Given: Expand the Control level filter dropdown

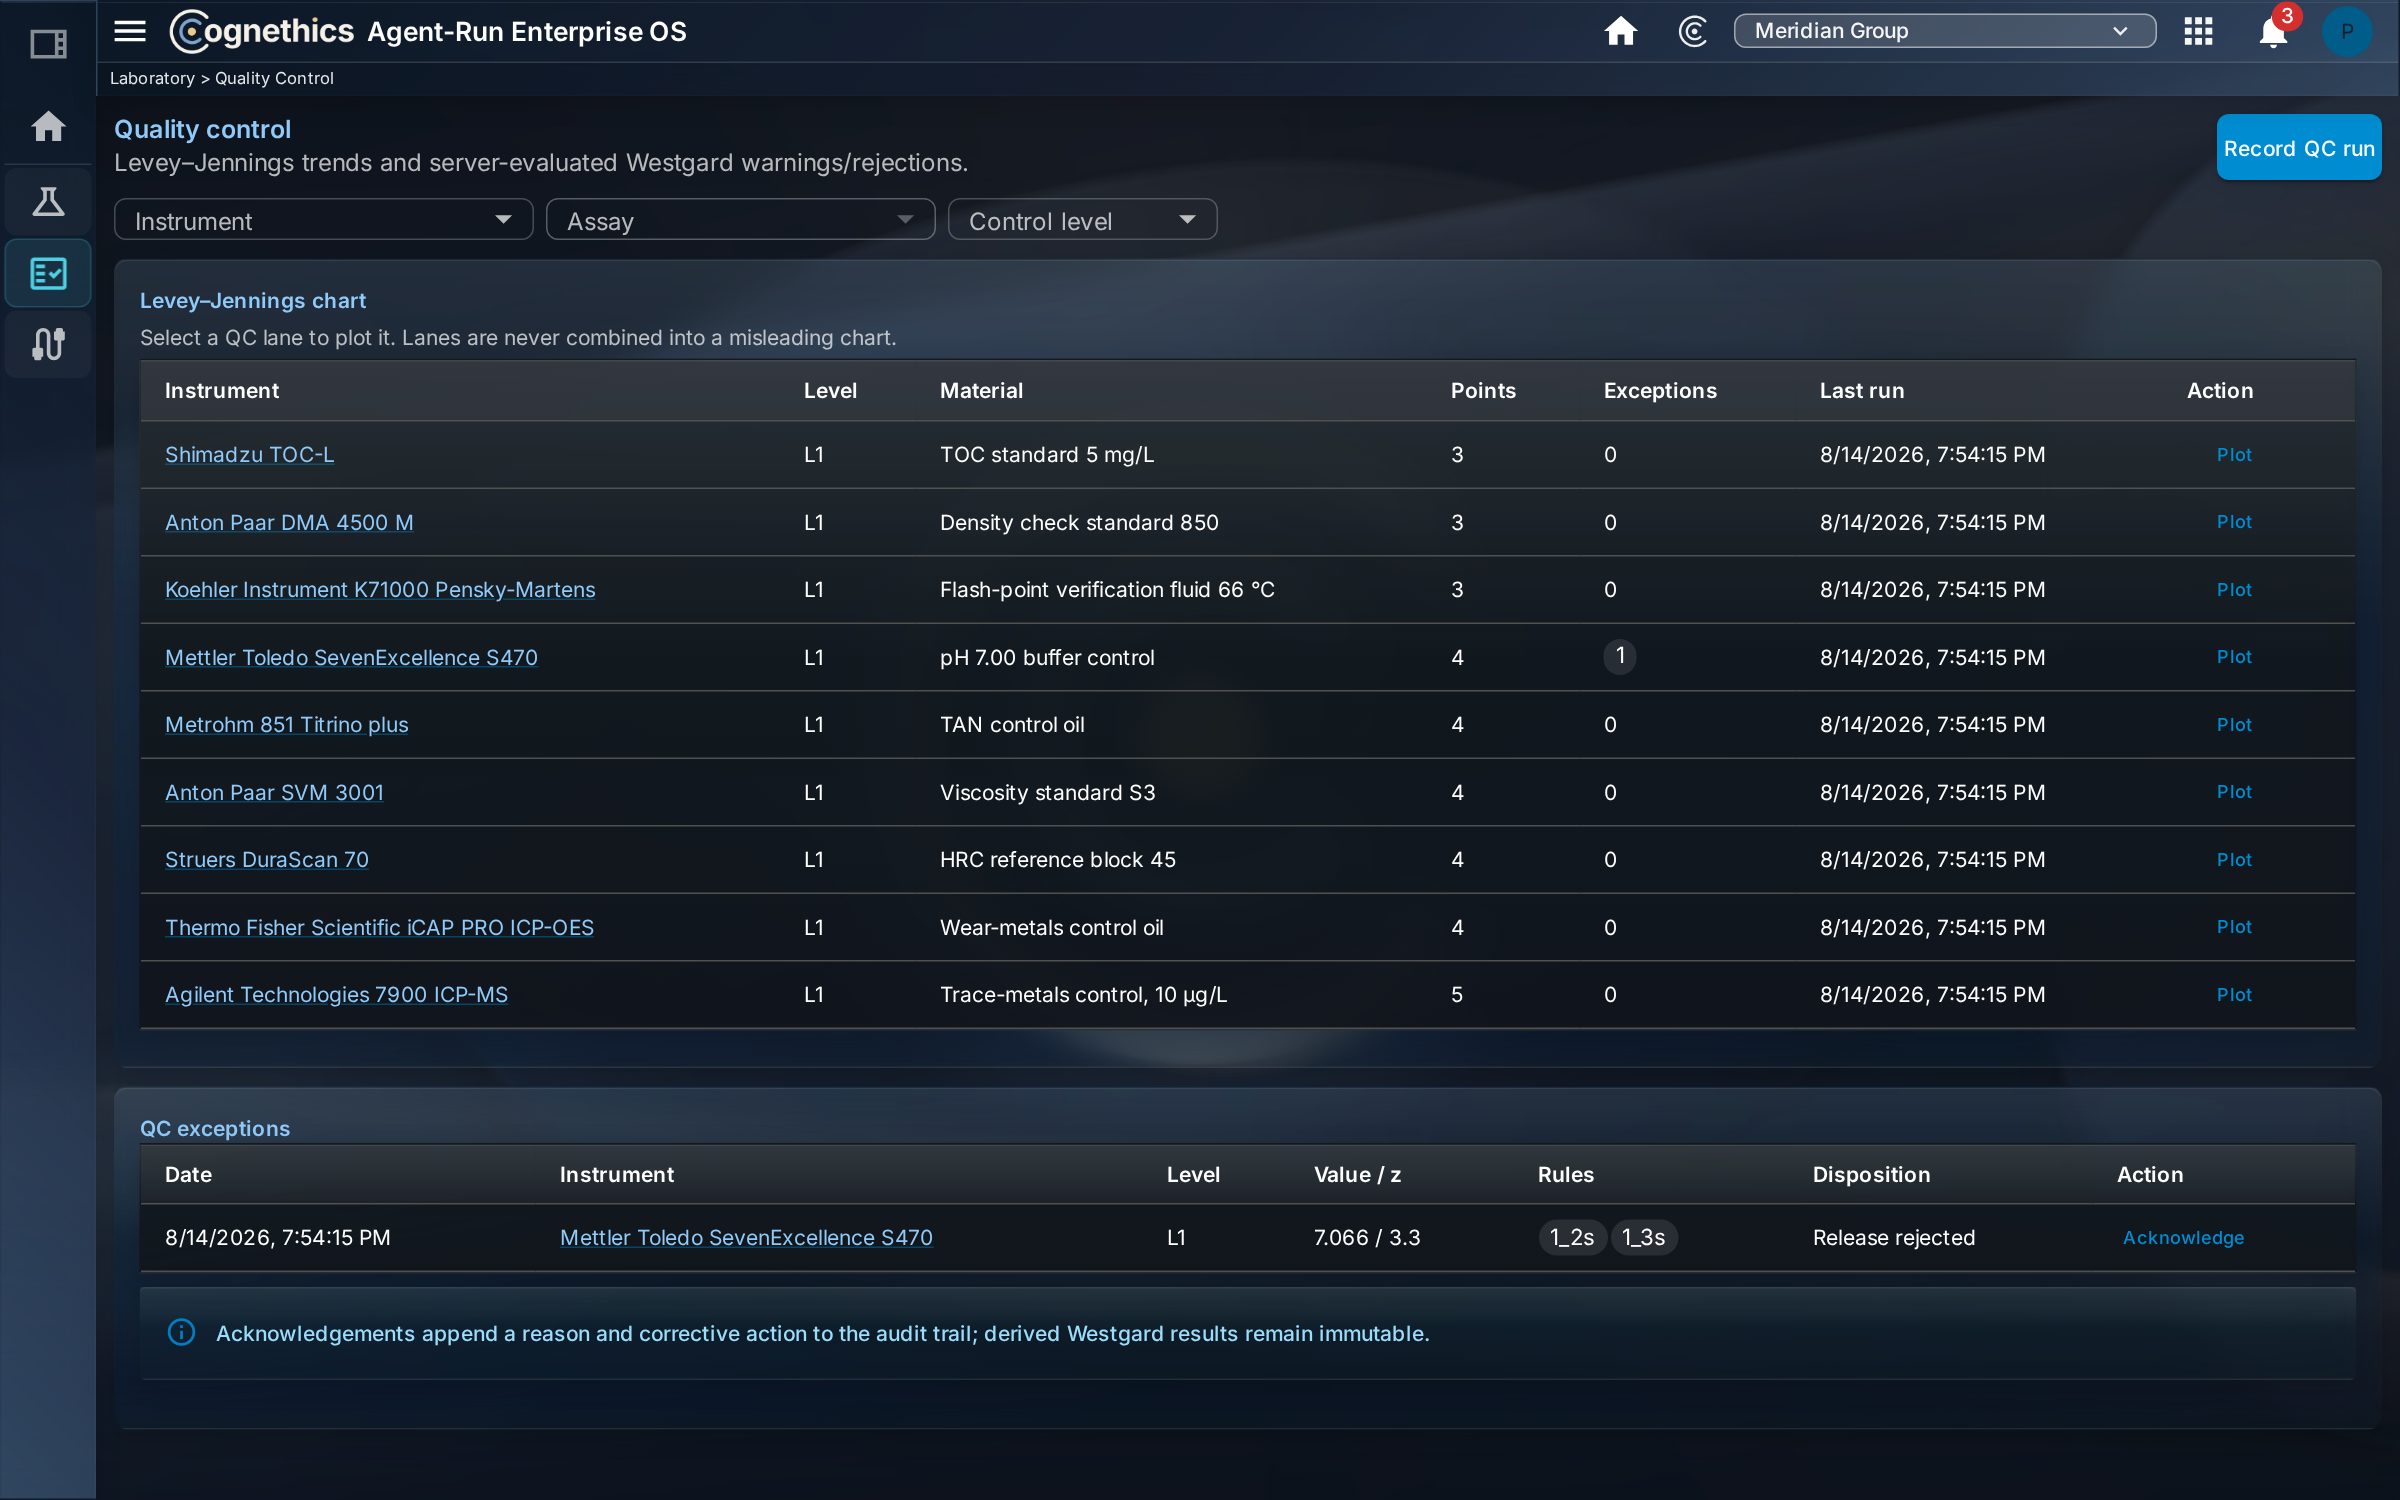Looking at the screenshot, I should (x=1082, y=220).
